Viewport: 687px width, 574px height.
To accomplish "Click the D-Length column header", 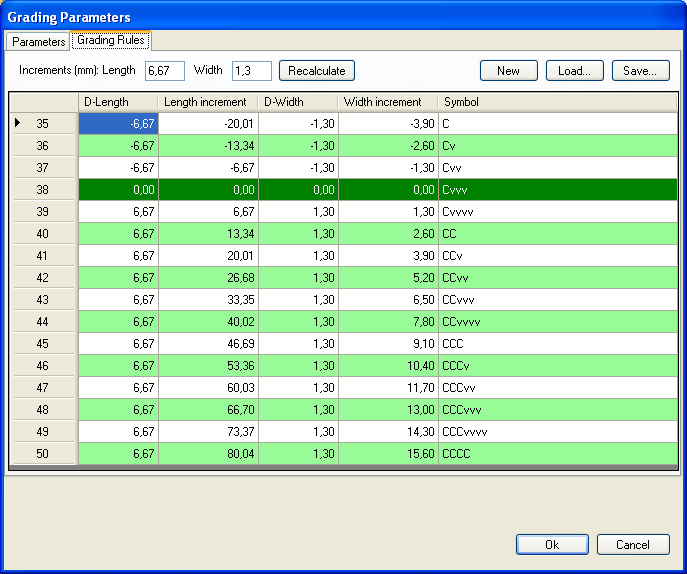I will click(x=118, y=102).
